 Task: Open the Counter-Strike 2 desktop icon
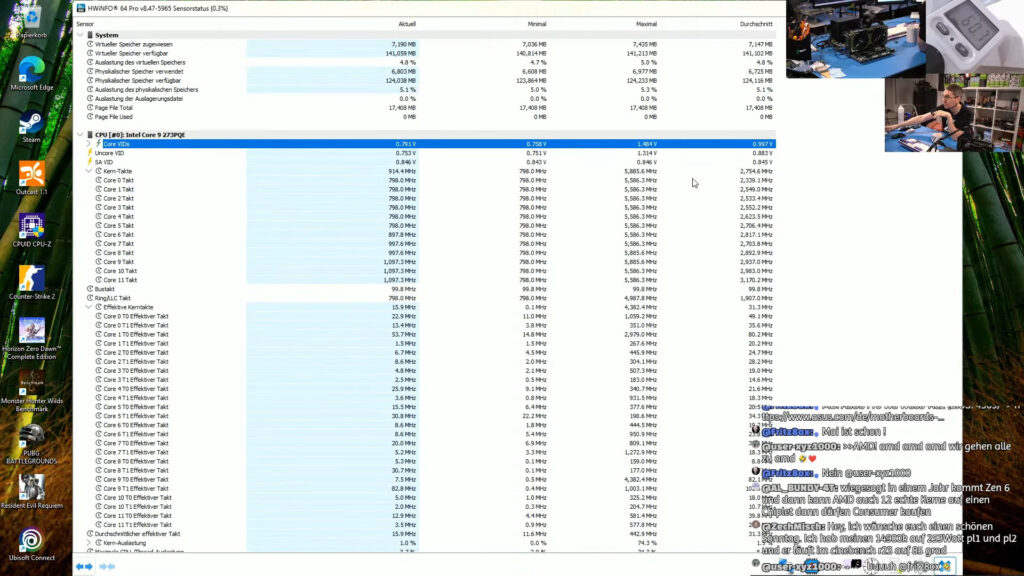coord(31,283)
